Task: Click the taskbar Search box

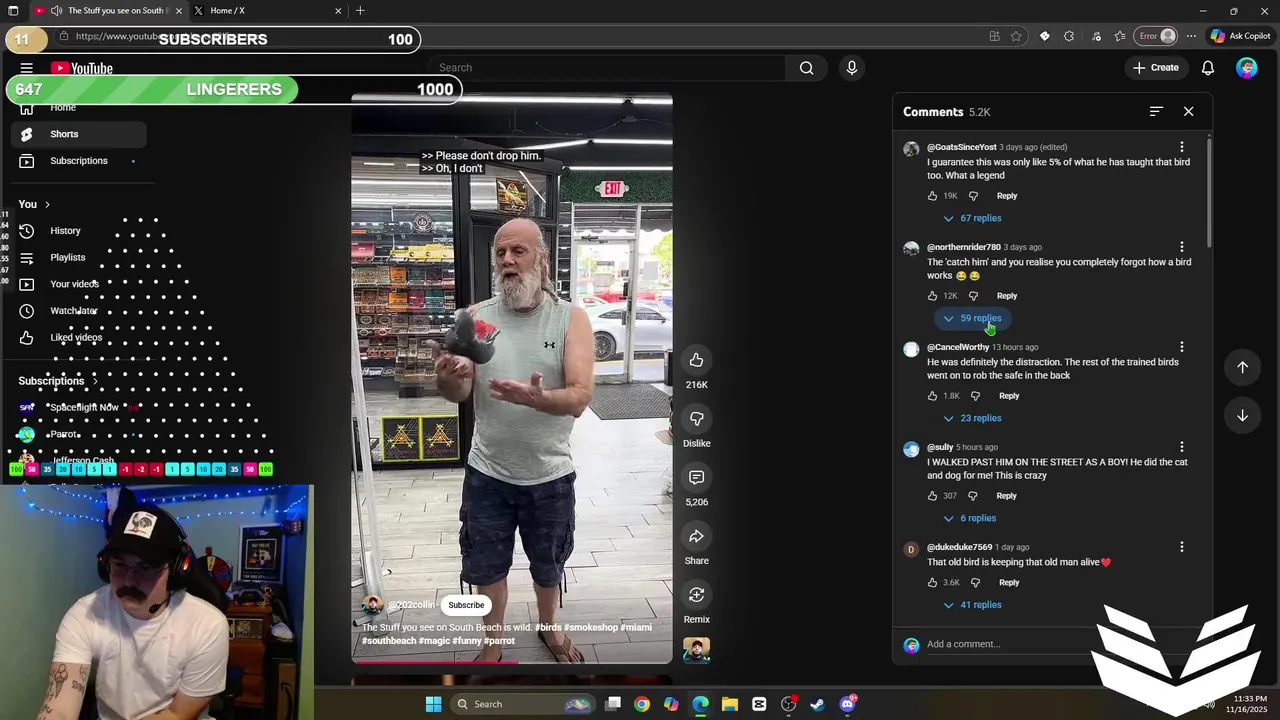Action: [x=522, y=704]
